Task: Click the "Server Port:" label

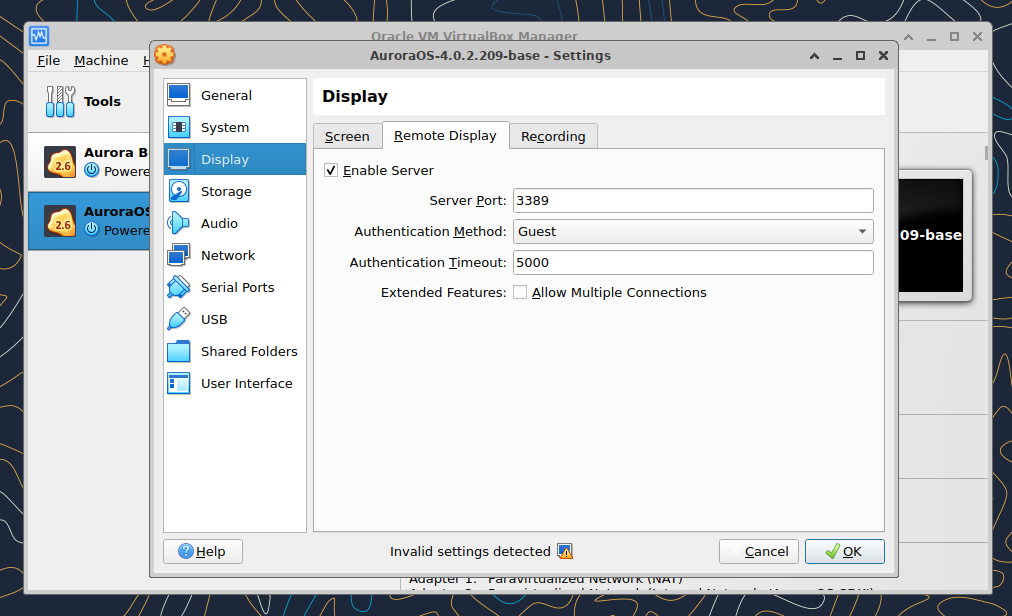Action: pos(468,201)
